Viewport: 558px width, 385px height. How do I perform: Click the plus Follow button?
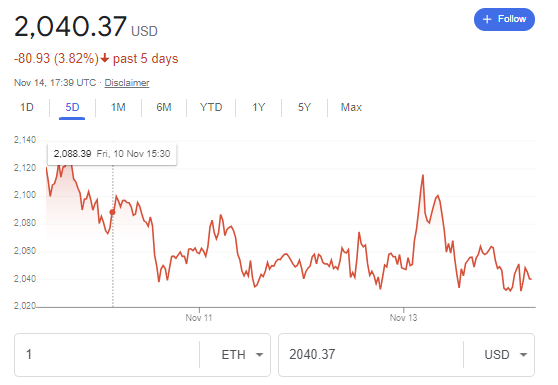click(504, 19)
